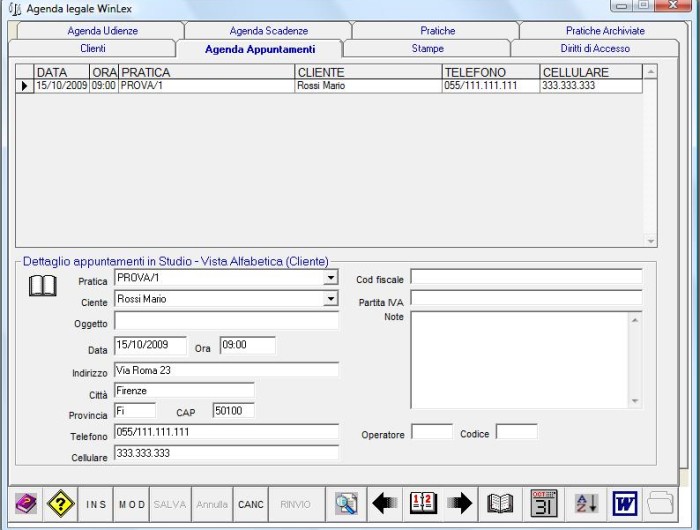700x530 pixels.
Task: Click the Telefono input field
Action: point(226,432)
